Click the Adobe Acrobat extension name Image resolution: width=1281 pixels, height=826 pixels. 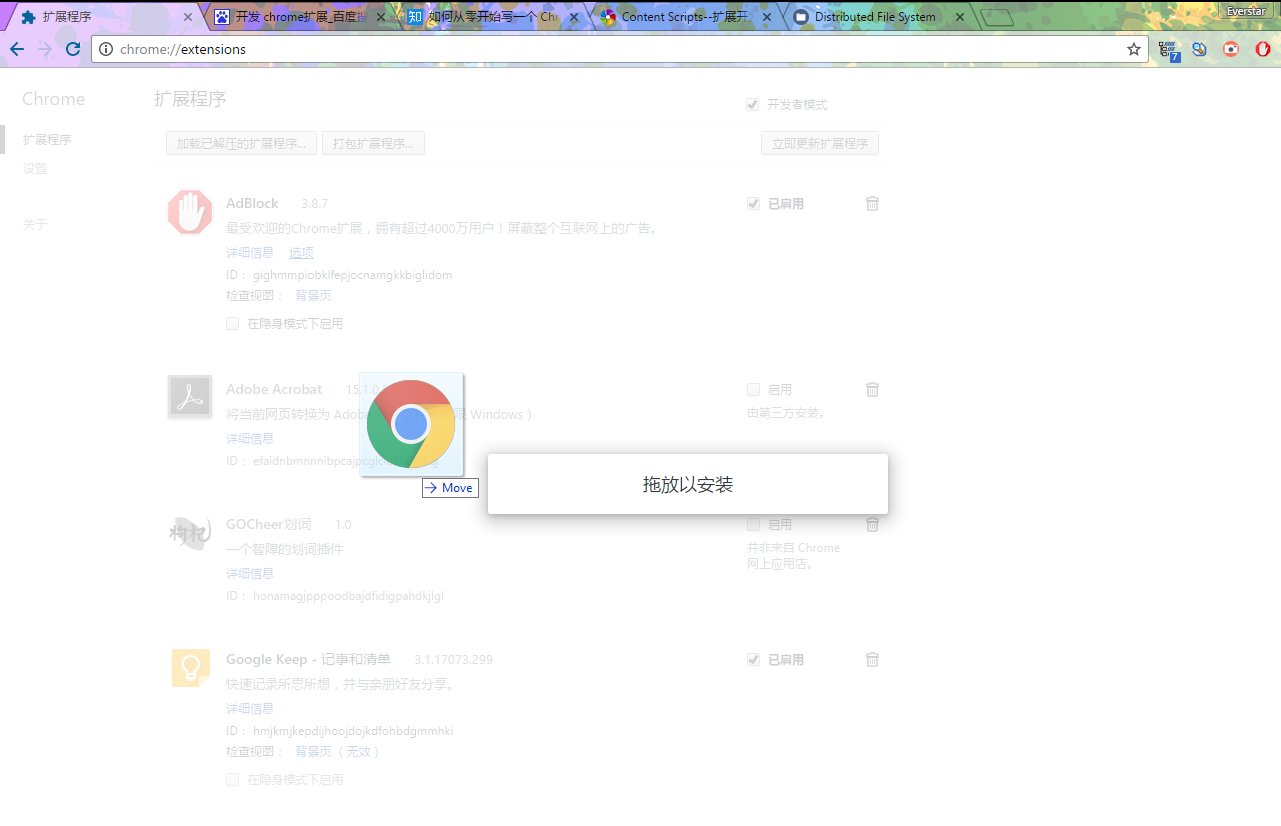click(274, 389)
